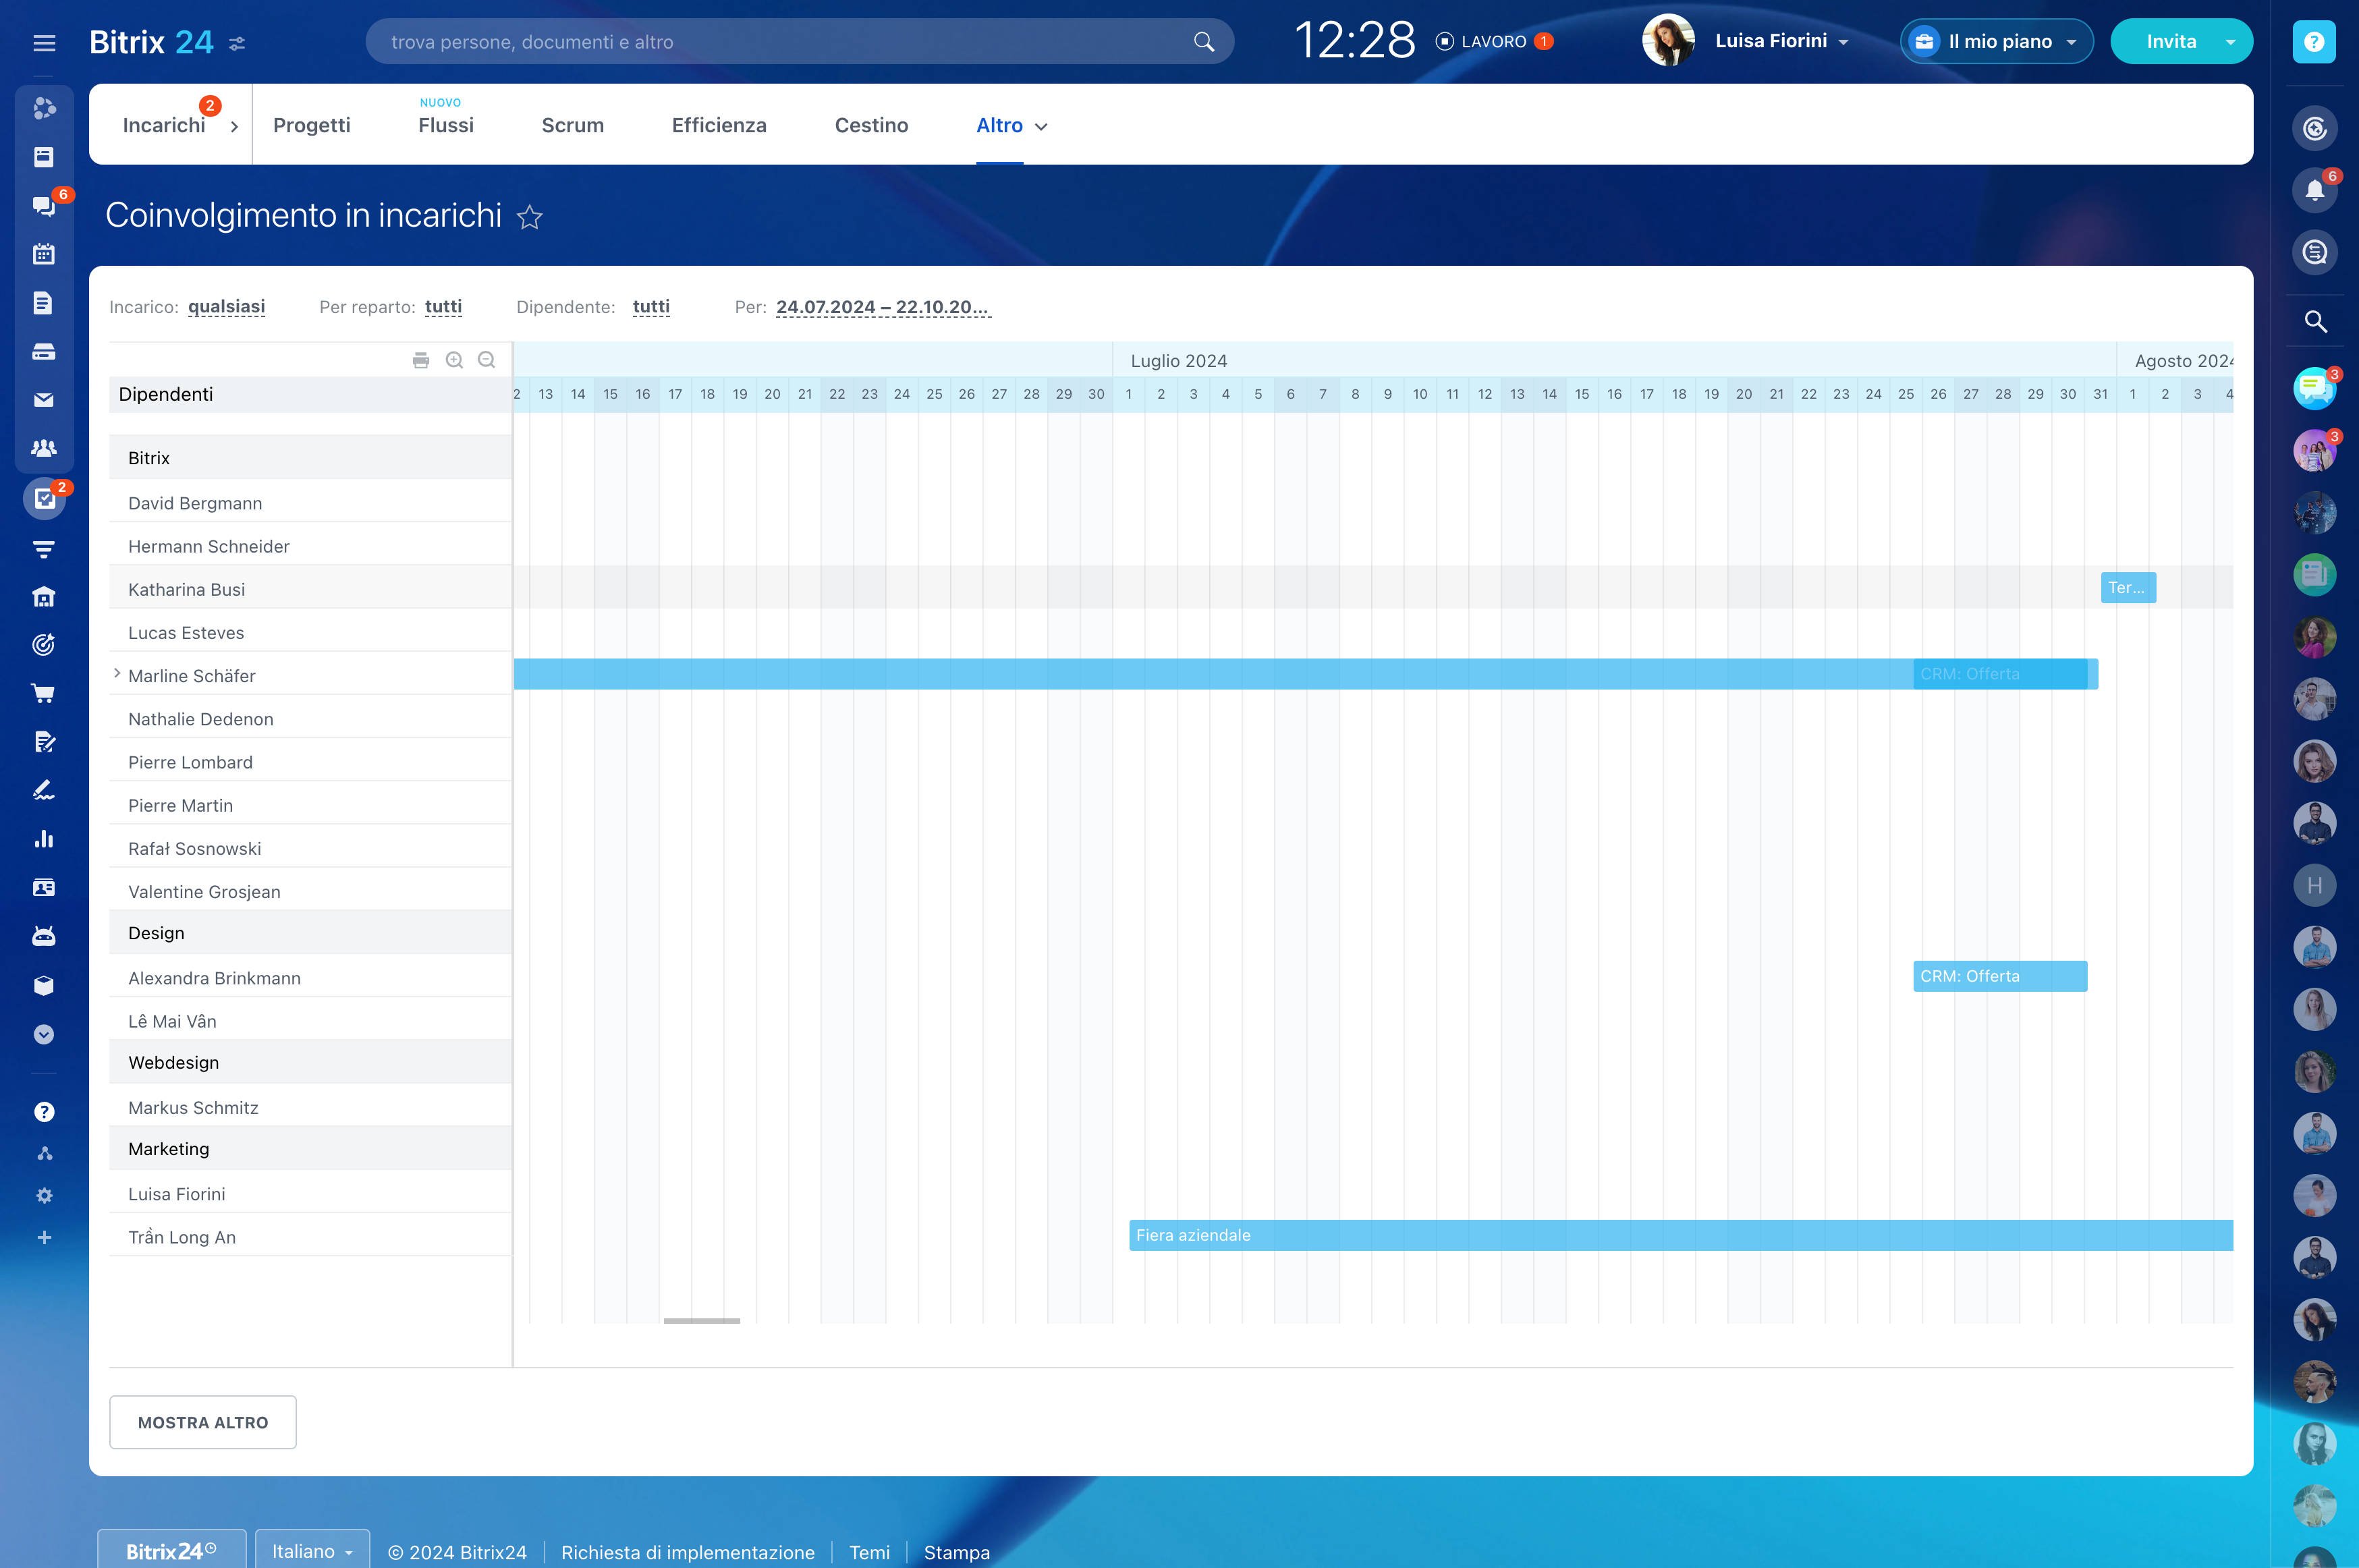Switch to the Efficienza tab
This screenshot has width=2359, height=1568.
[718, 126]
